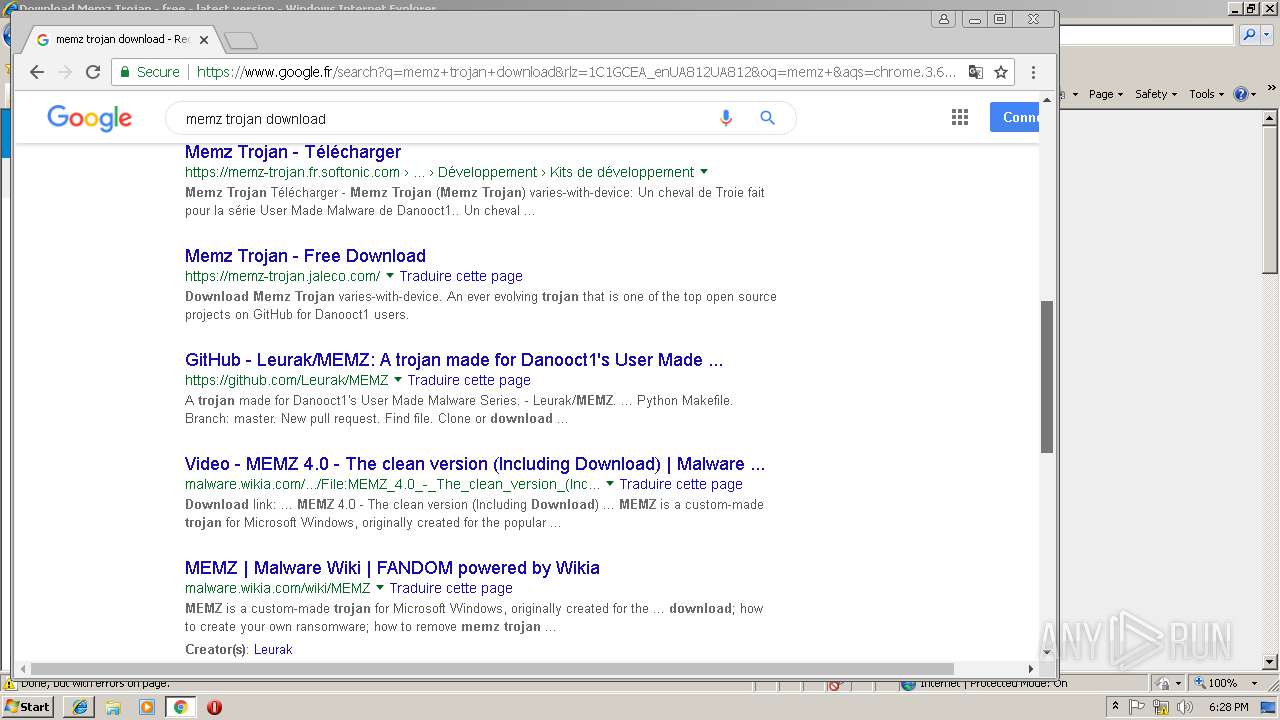Screen dimensions: 1280x720
Task: Expand github.com result options arrow
Action: click(x=398, y=380)
